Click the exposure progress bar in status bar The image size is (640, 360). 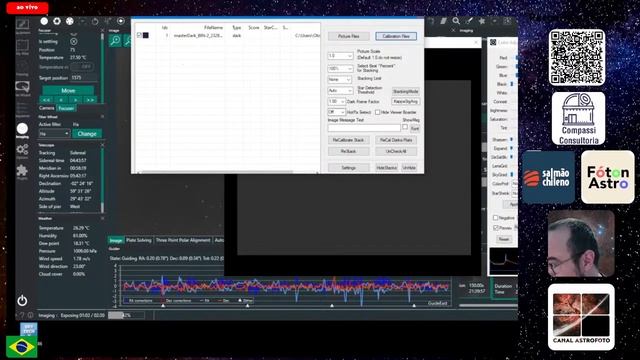(126, 316)
